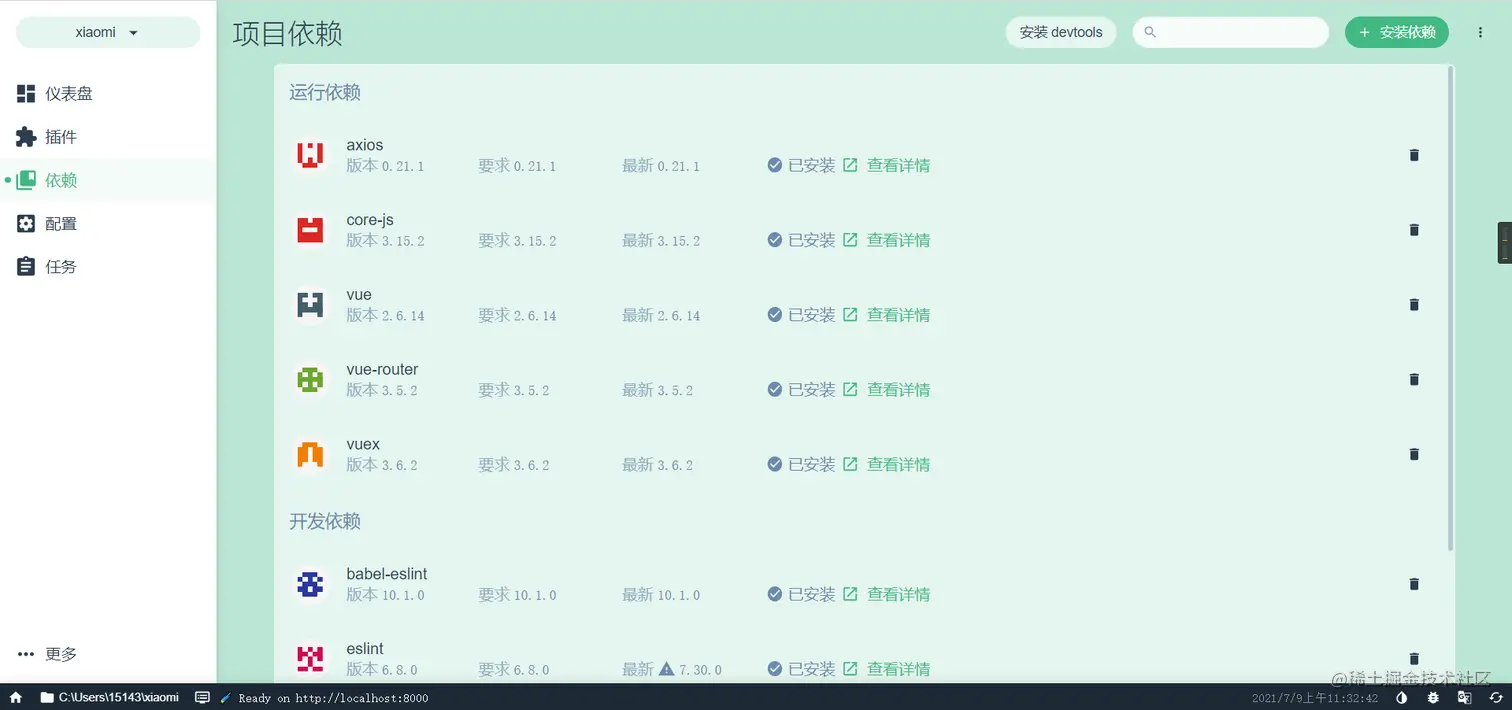1512x710 pixels.
Task: Click the eslint package logo
Action: pos(310,659)
